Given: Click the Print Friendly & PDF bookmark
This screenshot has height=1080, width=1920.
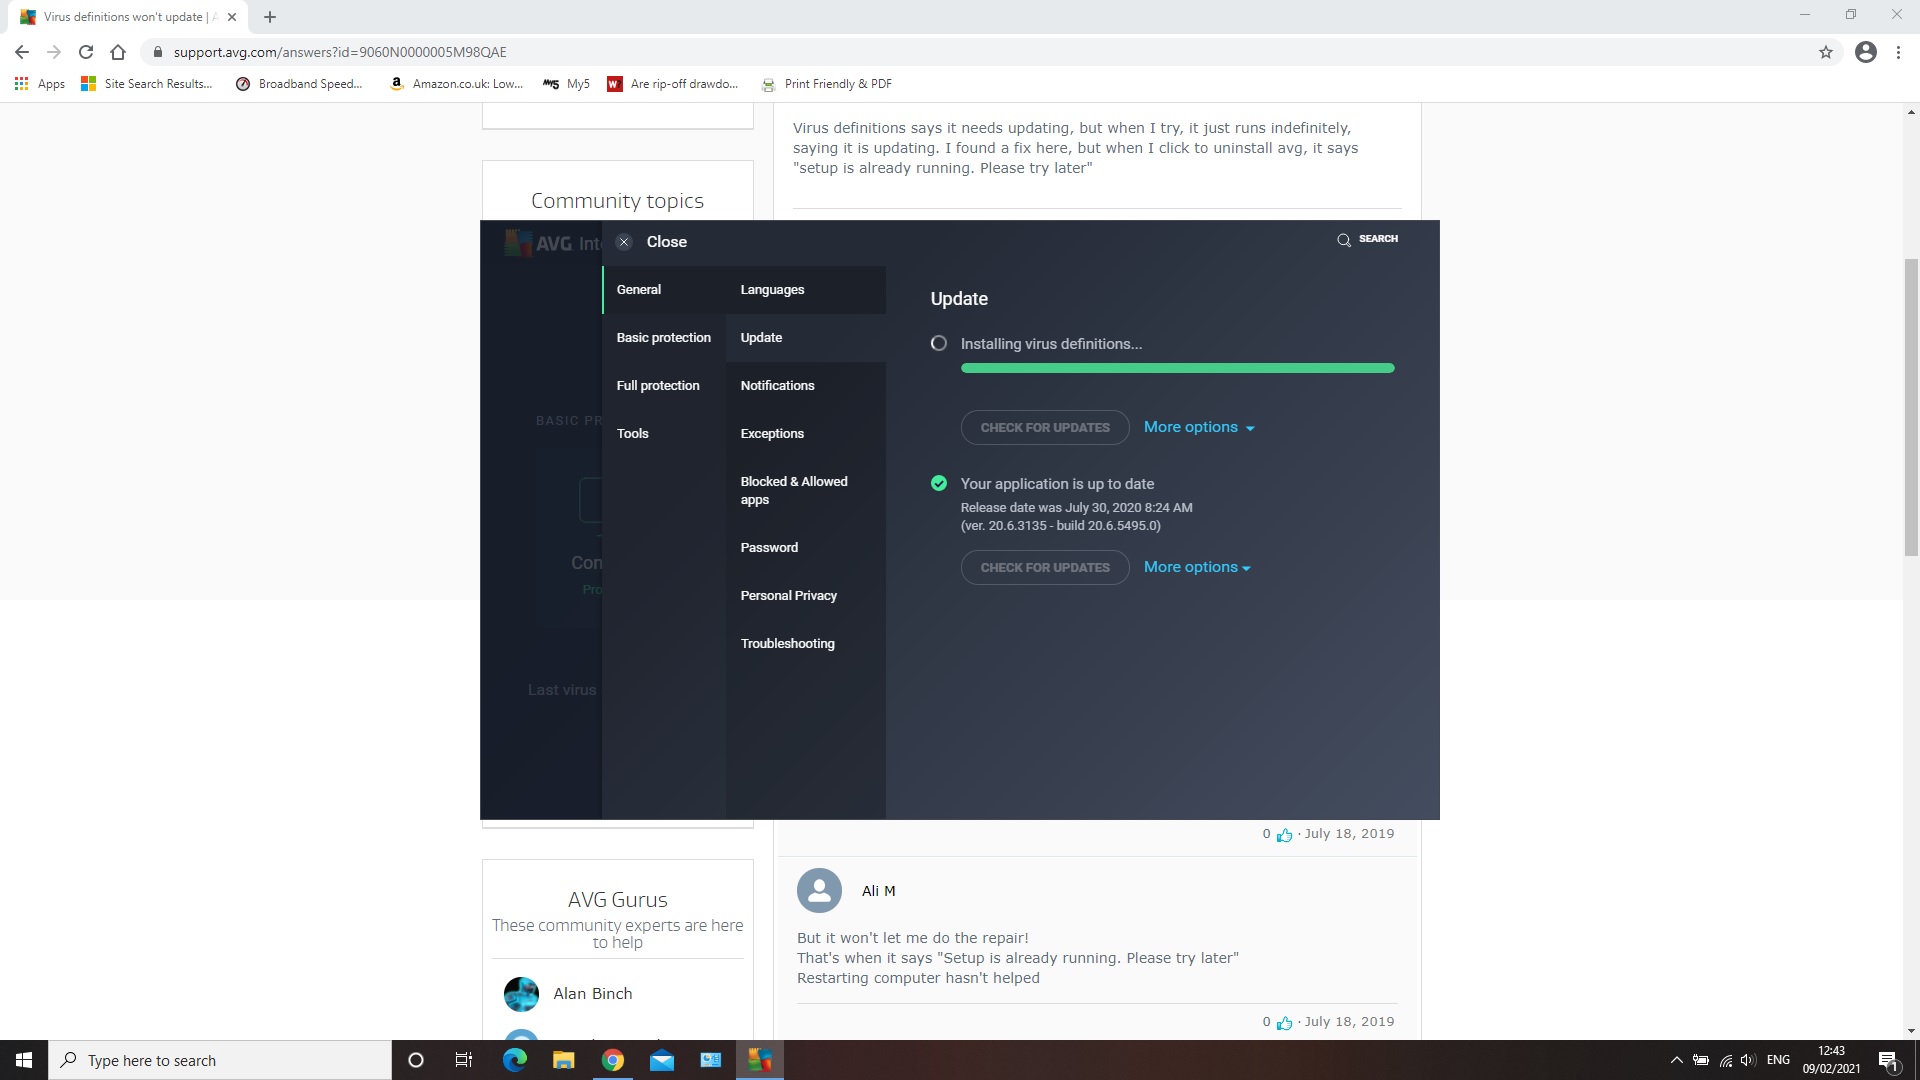Looking at the screenshot, I should (826, 84).
